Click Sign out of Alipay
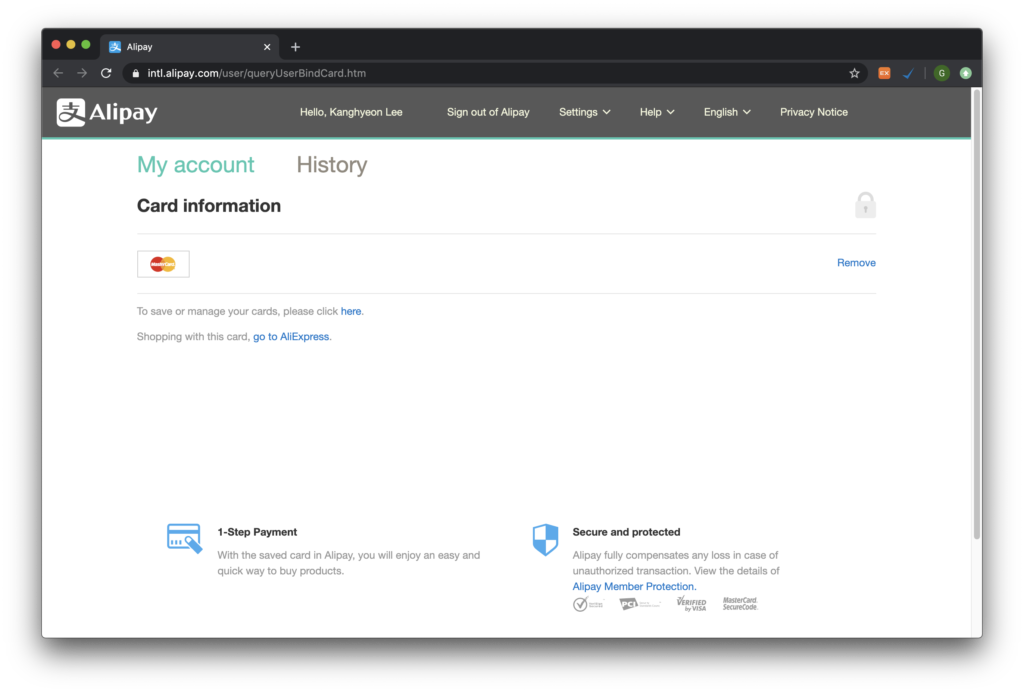The width and height of the screenshot is (1024, 693). (488, 112)
